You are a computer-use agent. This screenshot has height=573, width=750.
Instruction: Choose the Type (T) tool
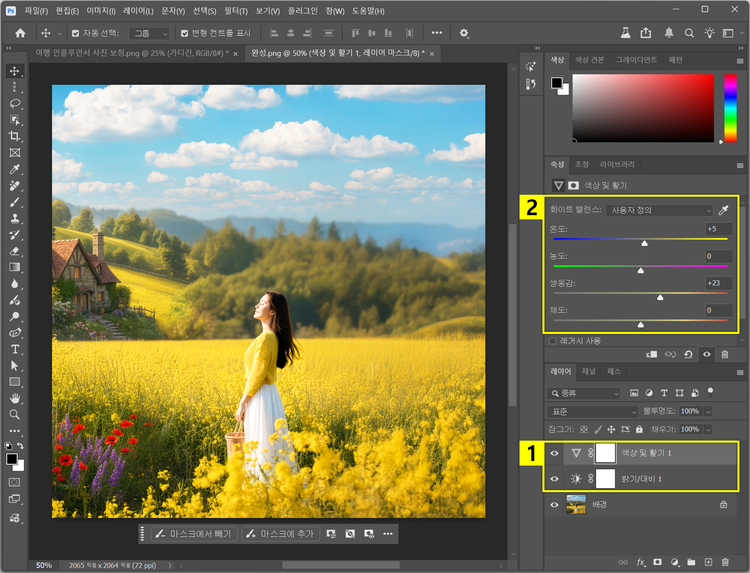pos(15,349)
